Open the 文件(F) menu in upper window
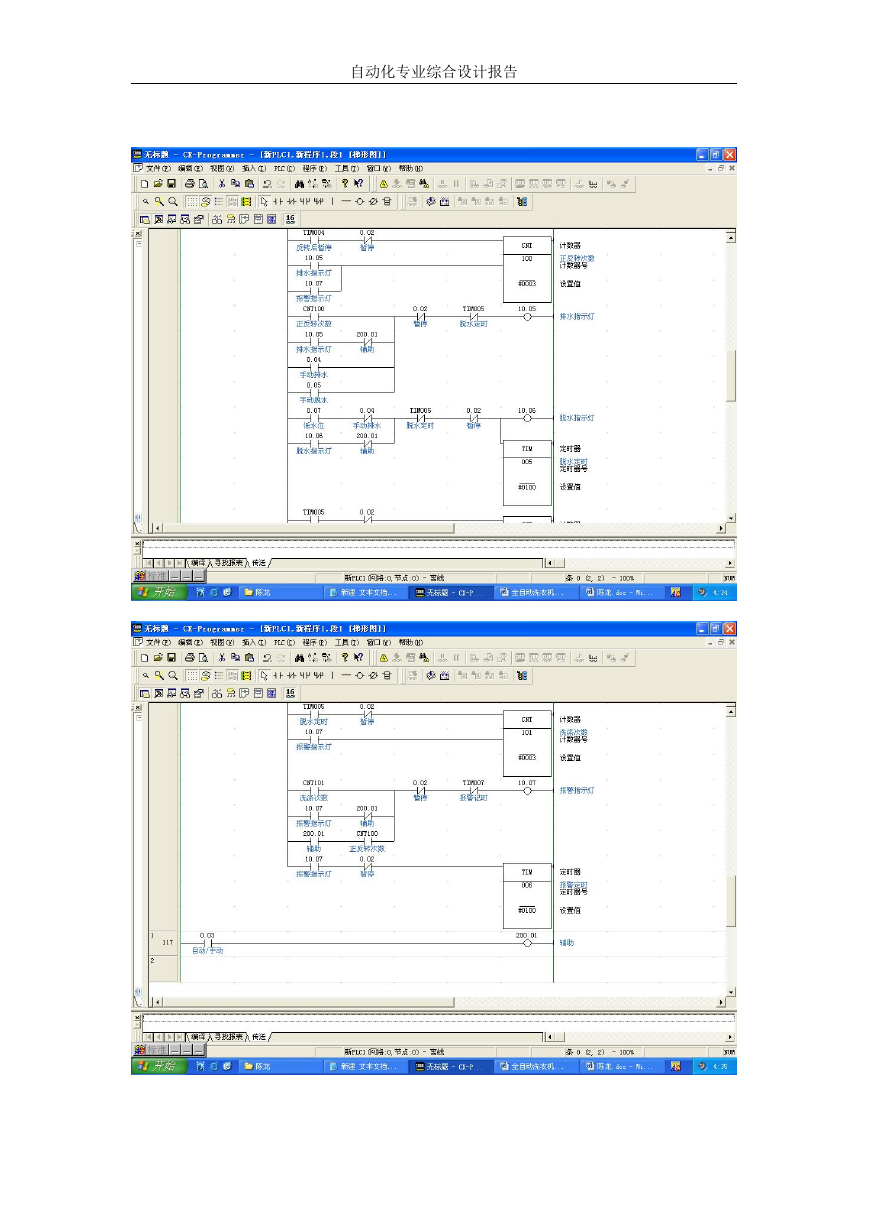Screen dimensions: 869x1228 click(x=160, y=169)
